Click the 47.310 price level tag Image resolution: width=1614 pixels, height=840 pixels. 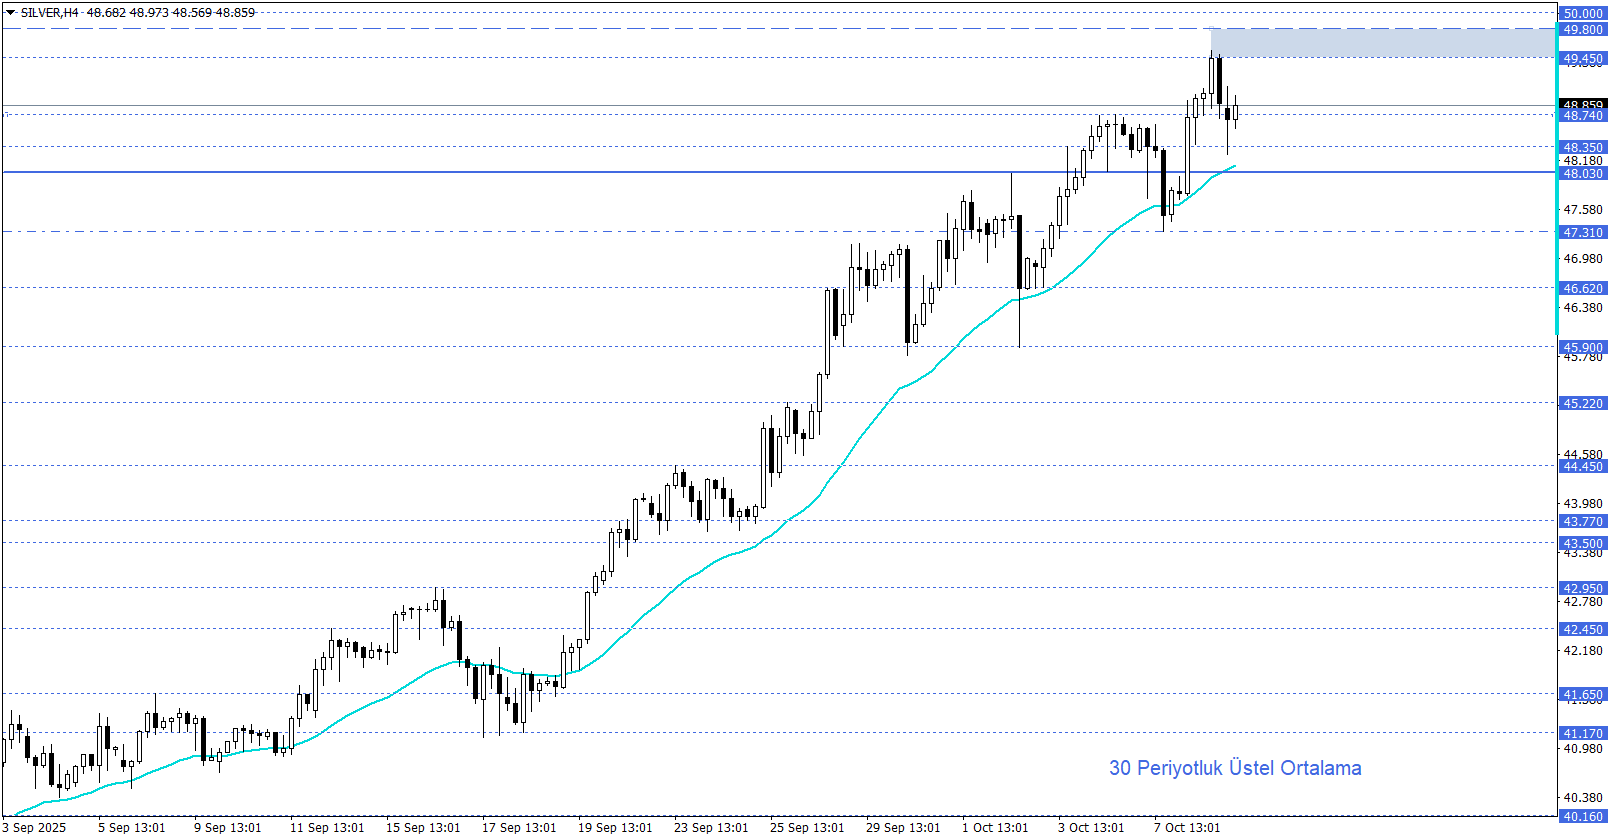pyautogui.click(x=1583, y=233)
